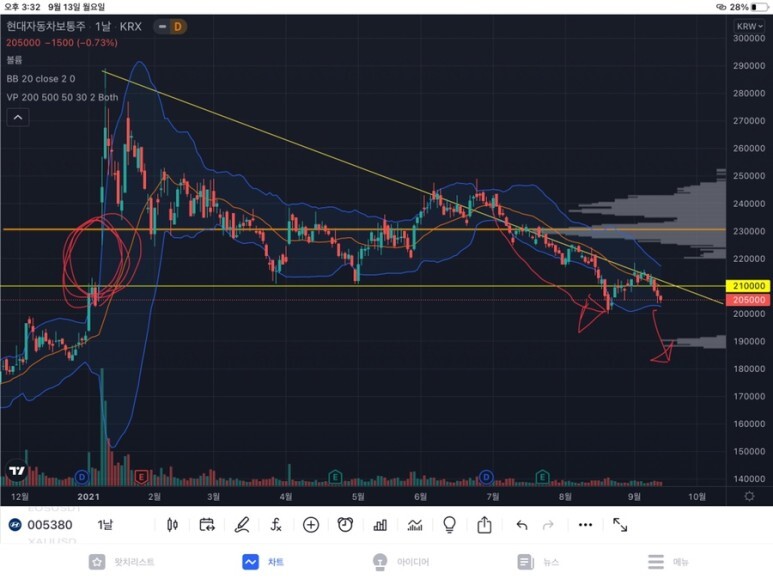Open the date range calendar tool
The height and width of the screenshot is (579, 773).
pyautogui.click(x=207, y=525)
